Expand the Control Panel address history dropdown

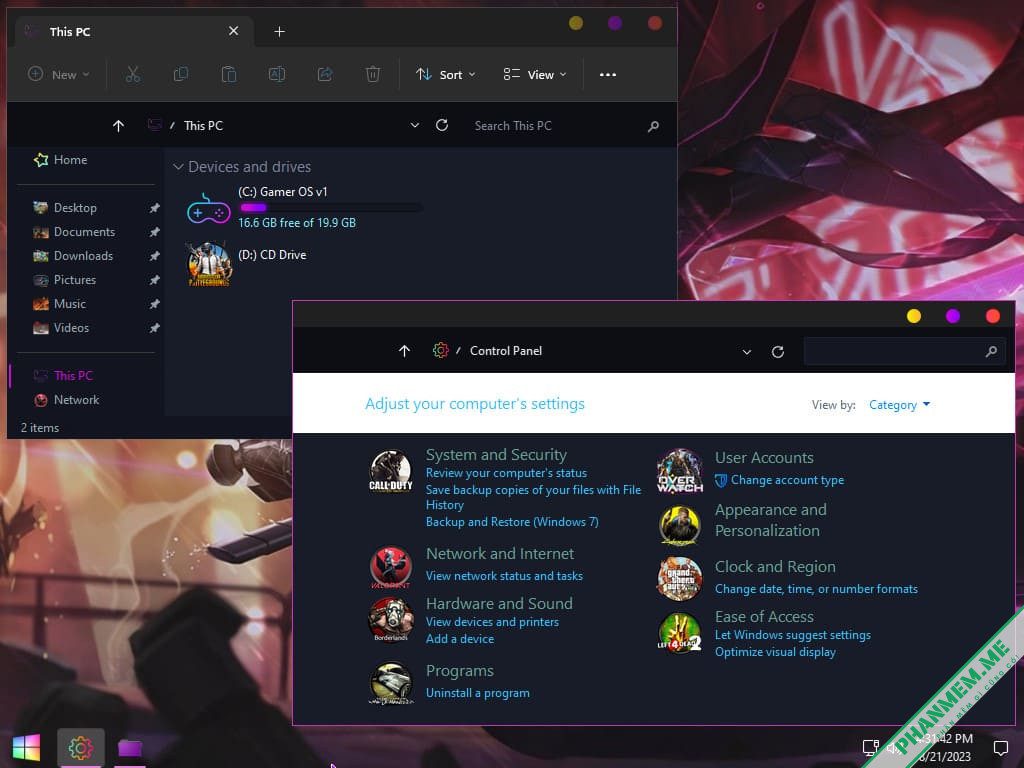(746, 352)
